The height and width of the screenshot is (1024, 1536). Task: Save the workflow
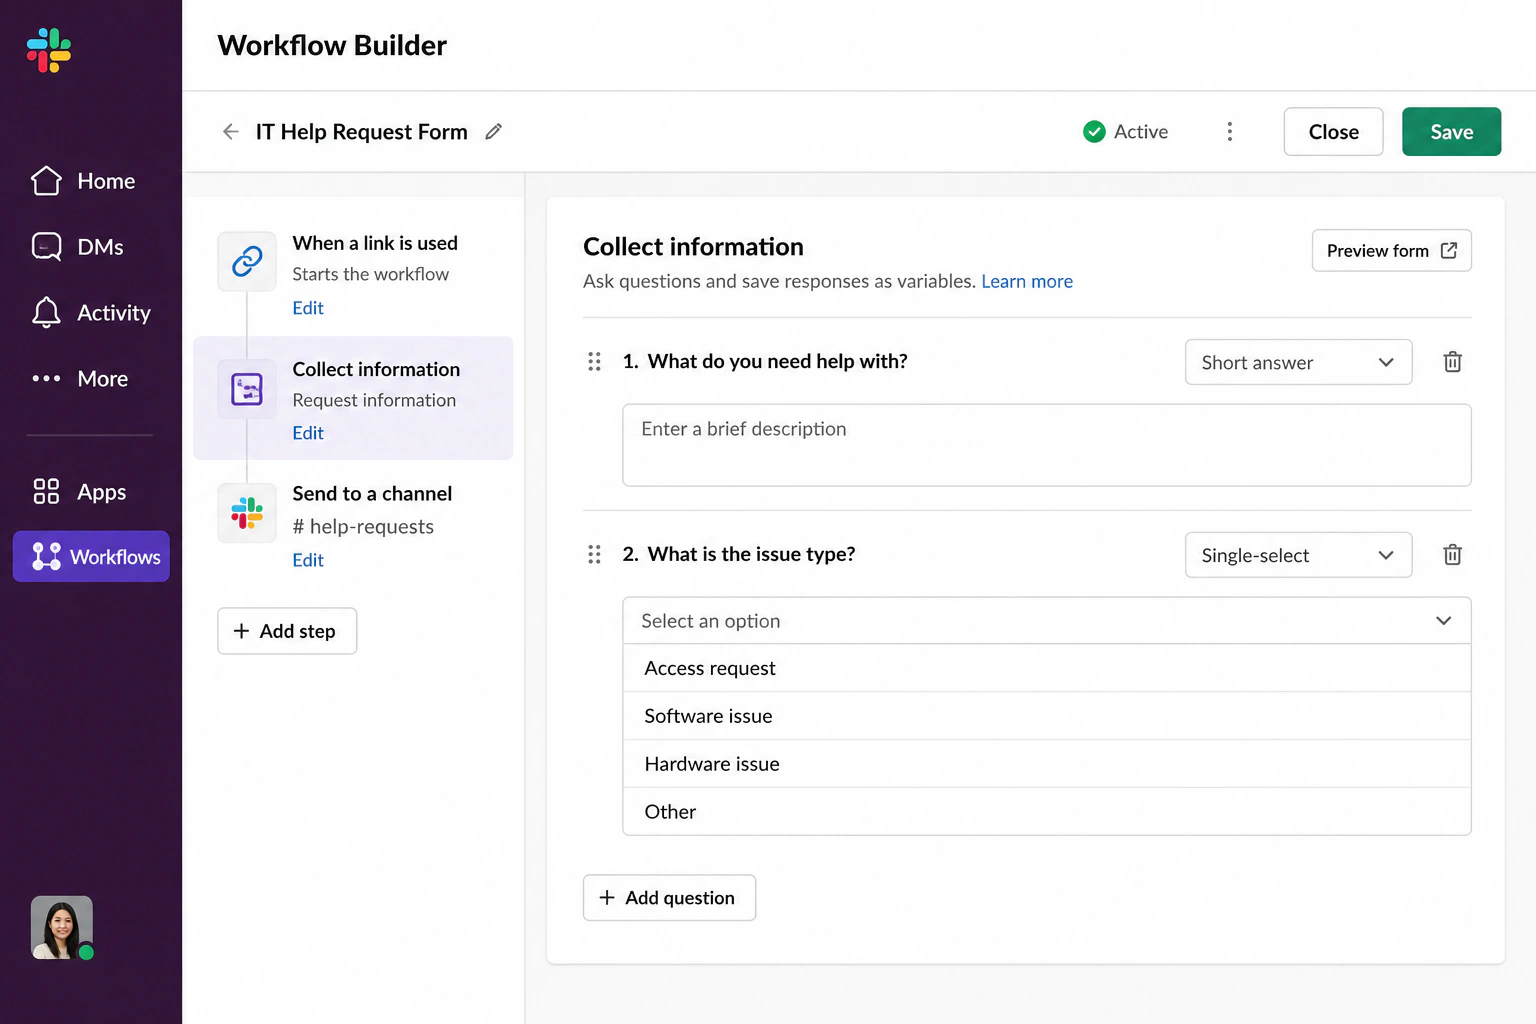coord(1451,132)
